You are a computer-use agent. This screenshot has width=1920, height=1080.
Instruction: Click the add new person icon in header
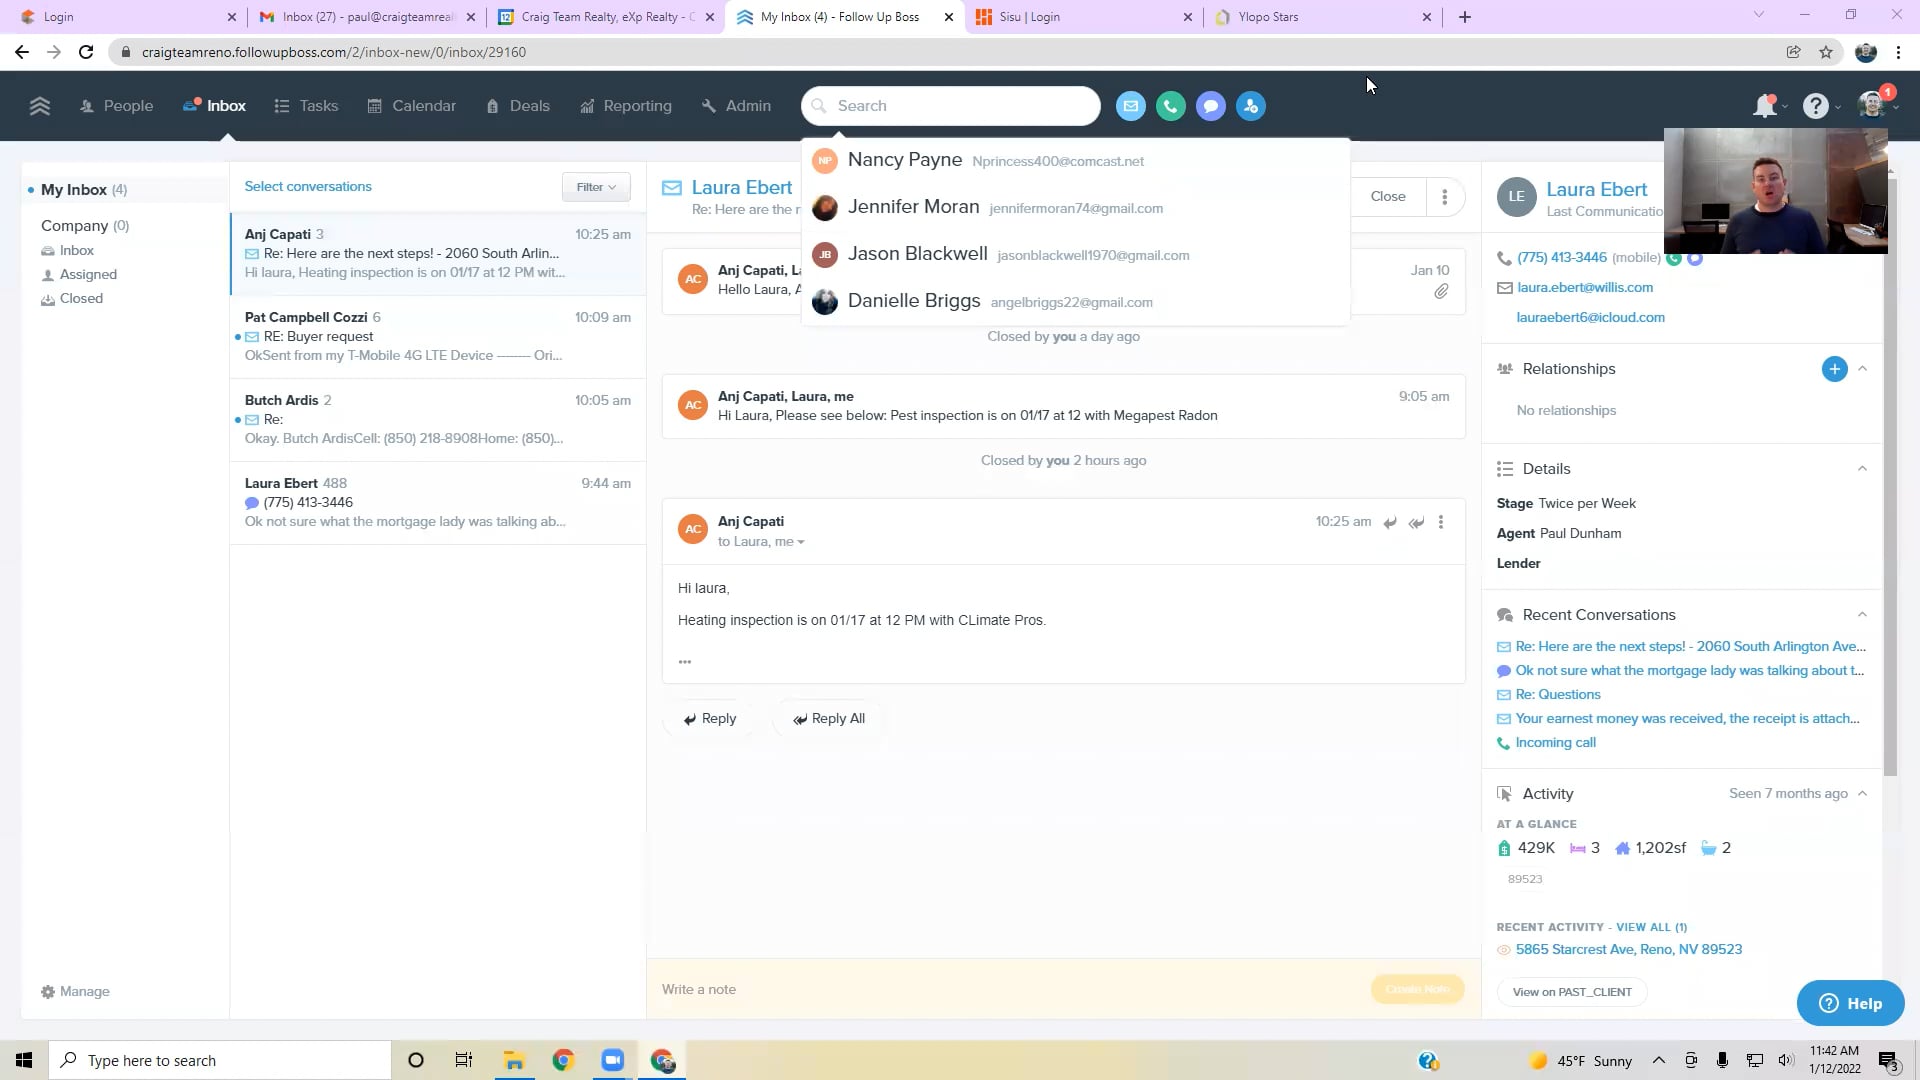coord(1250,106)
